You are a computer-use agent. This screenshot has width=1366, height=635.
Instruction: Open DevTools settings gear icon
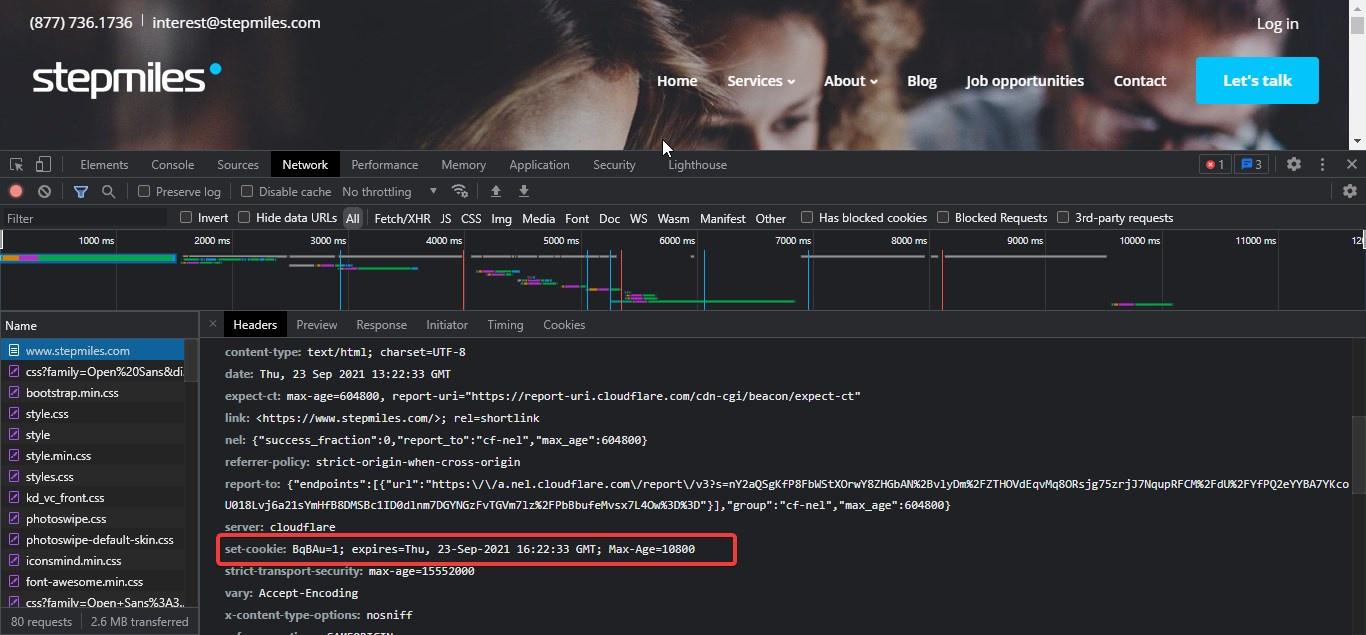(x=1293, y=165)
